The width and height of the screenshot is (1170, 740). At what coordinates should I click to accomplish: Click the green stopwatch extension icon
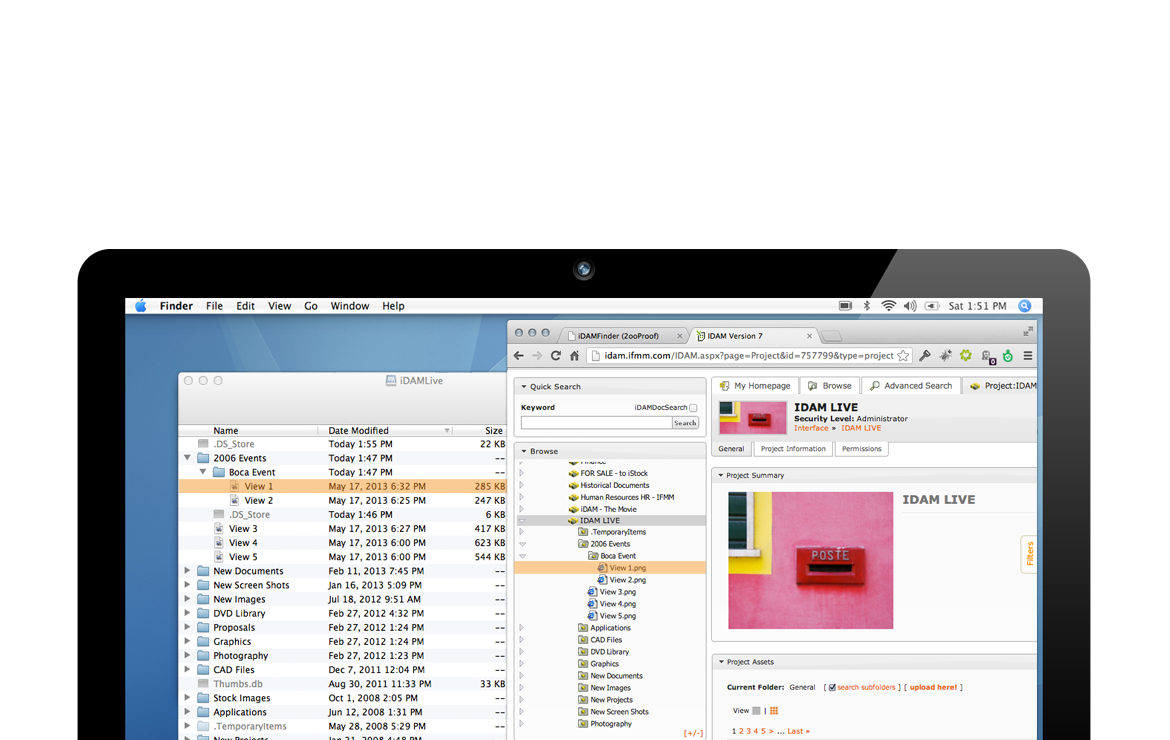pyautogui.click(x=1008, y=356)
